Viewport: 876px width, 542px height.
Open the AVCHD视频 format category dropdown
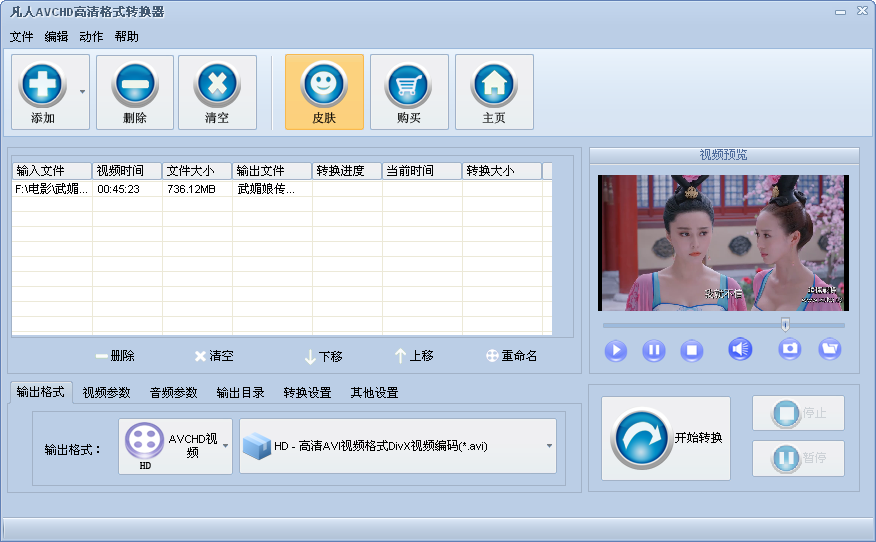pos(175,446)
